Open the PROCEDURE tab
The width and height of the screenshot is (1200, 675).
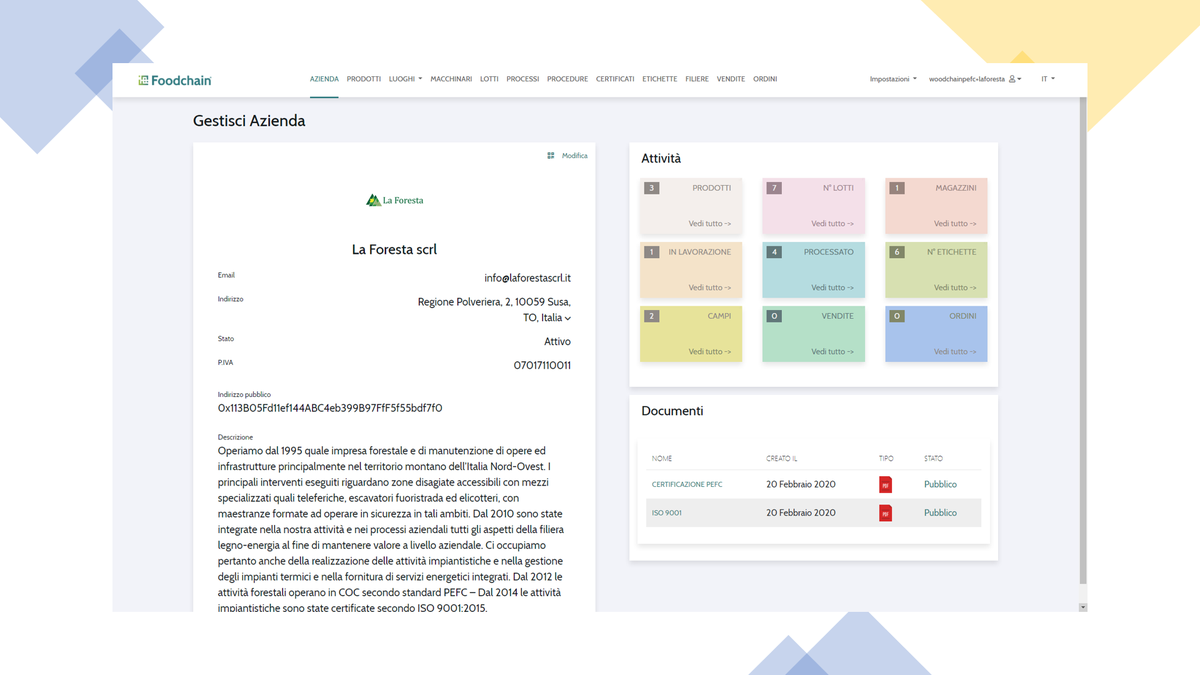(x=568, y=79)
